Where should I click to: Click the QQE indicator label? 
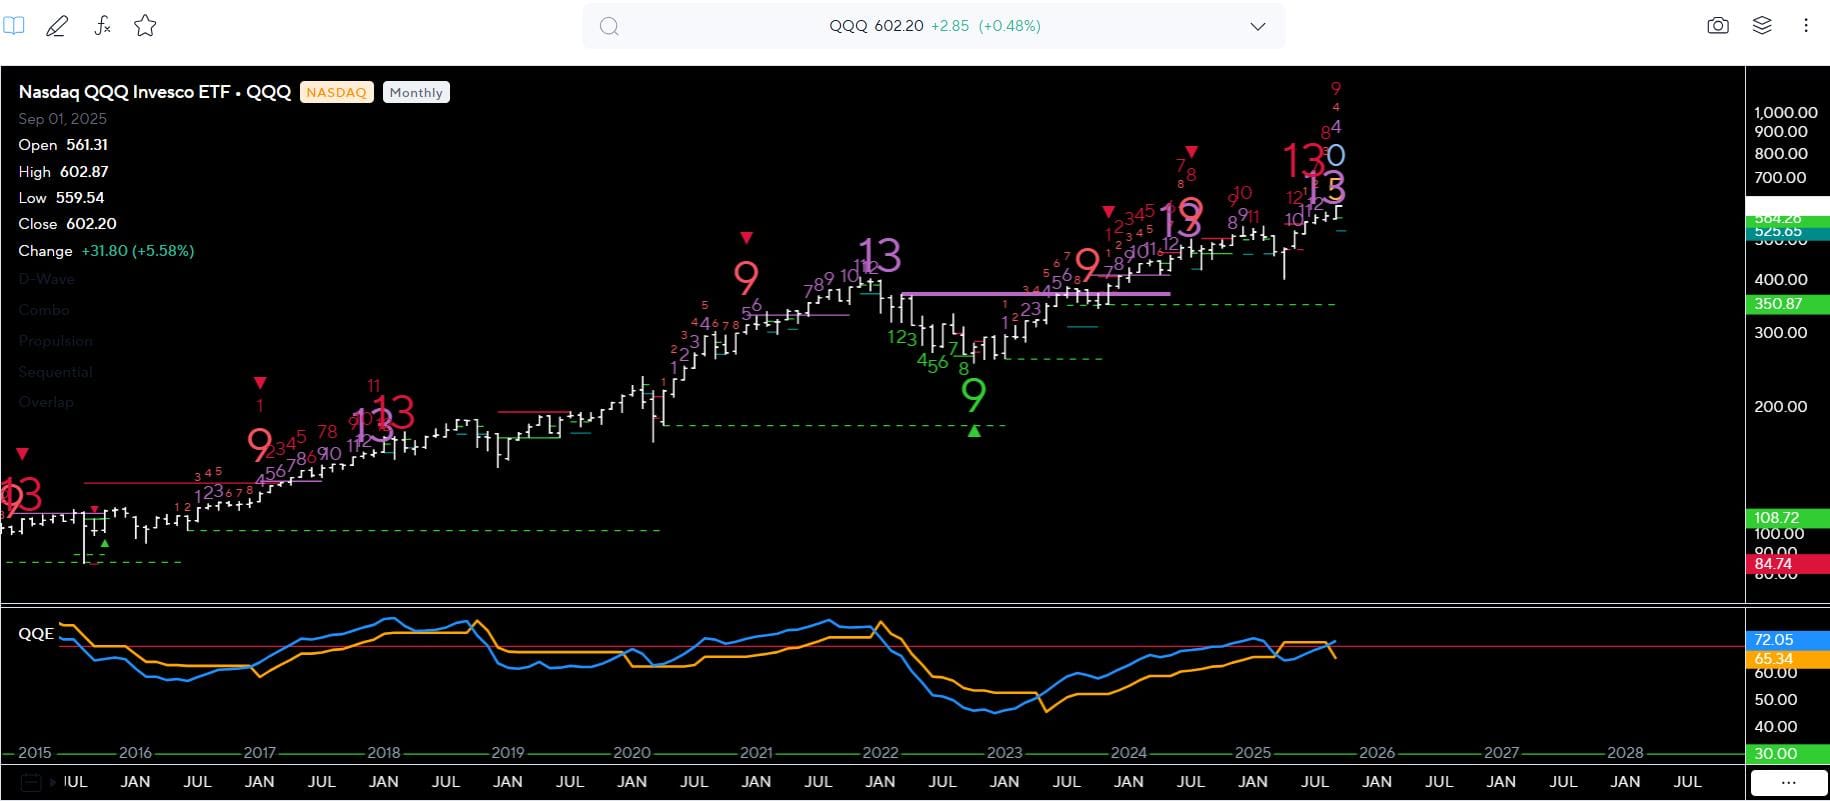36,633
